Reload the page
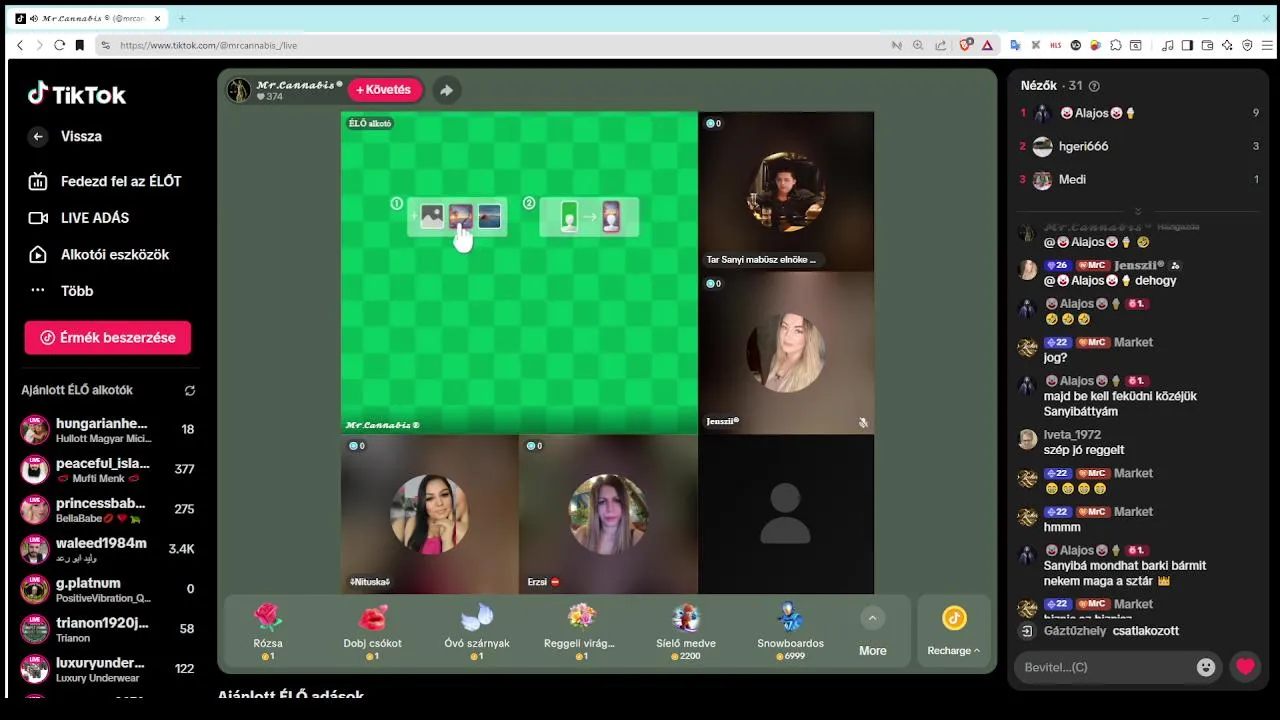 (x=59, y=45)
